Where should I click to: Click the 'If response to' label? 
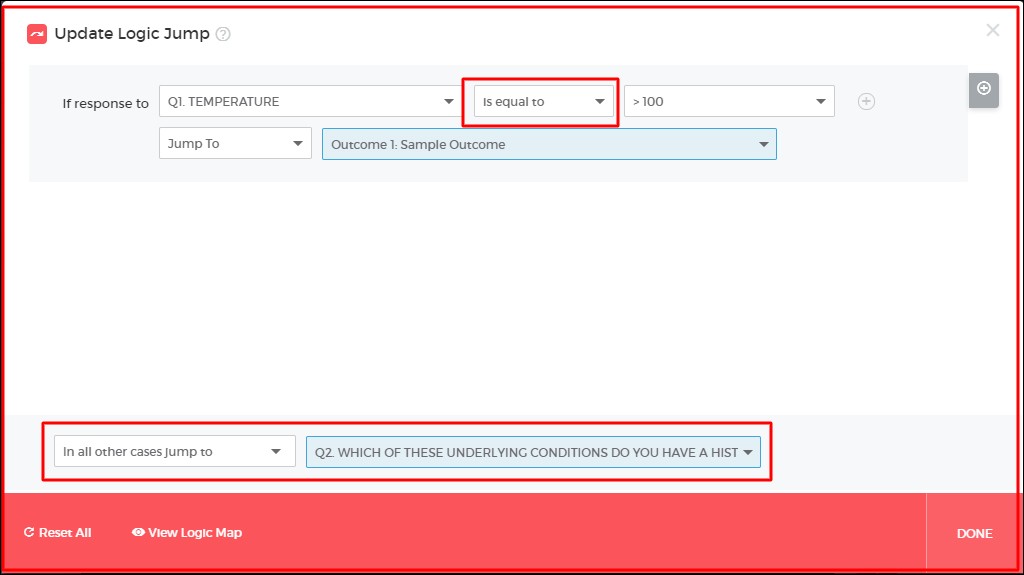105,103
